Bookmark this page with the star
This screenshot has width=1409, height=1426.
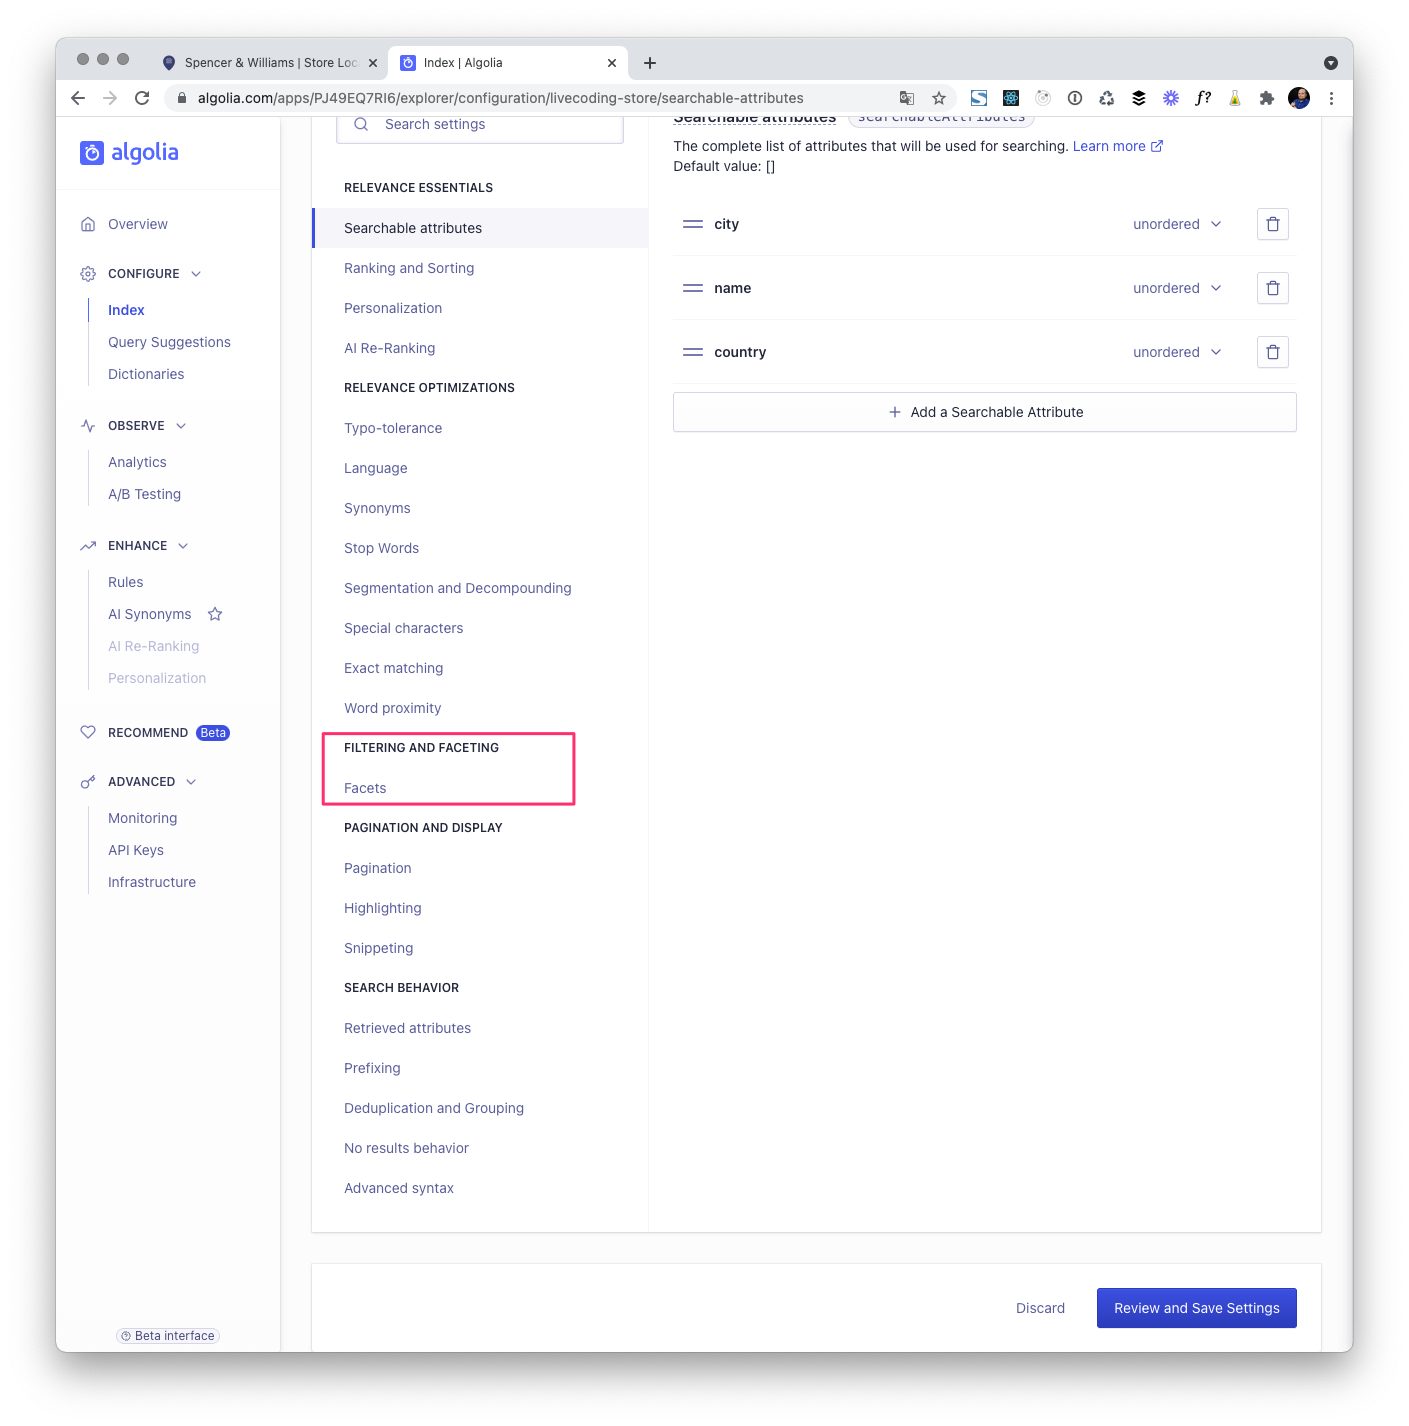[x=939, y=98]
